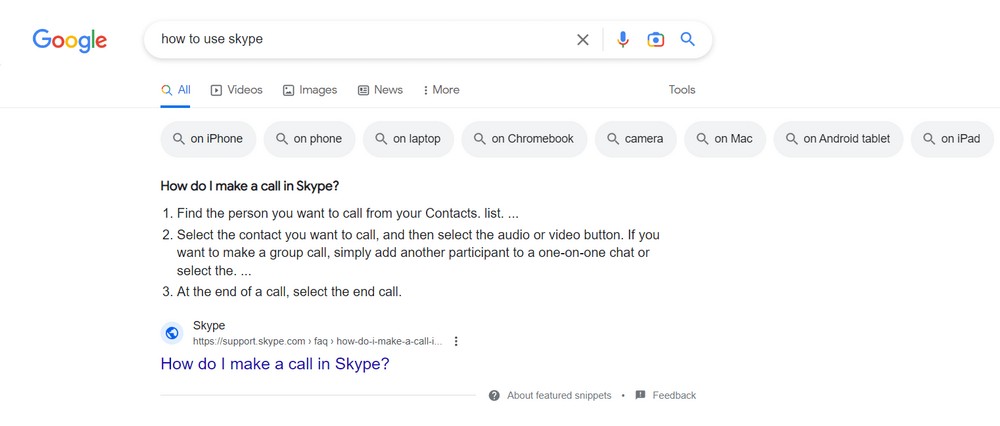Switch to the Videos tab
Screen dimensions: 1000x426
pos(236,90)
